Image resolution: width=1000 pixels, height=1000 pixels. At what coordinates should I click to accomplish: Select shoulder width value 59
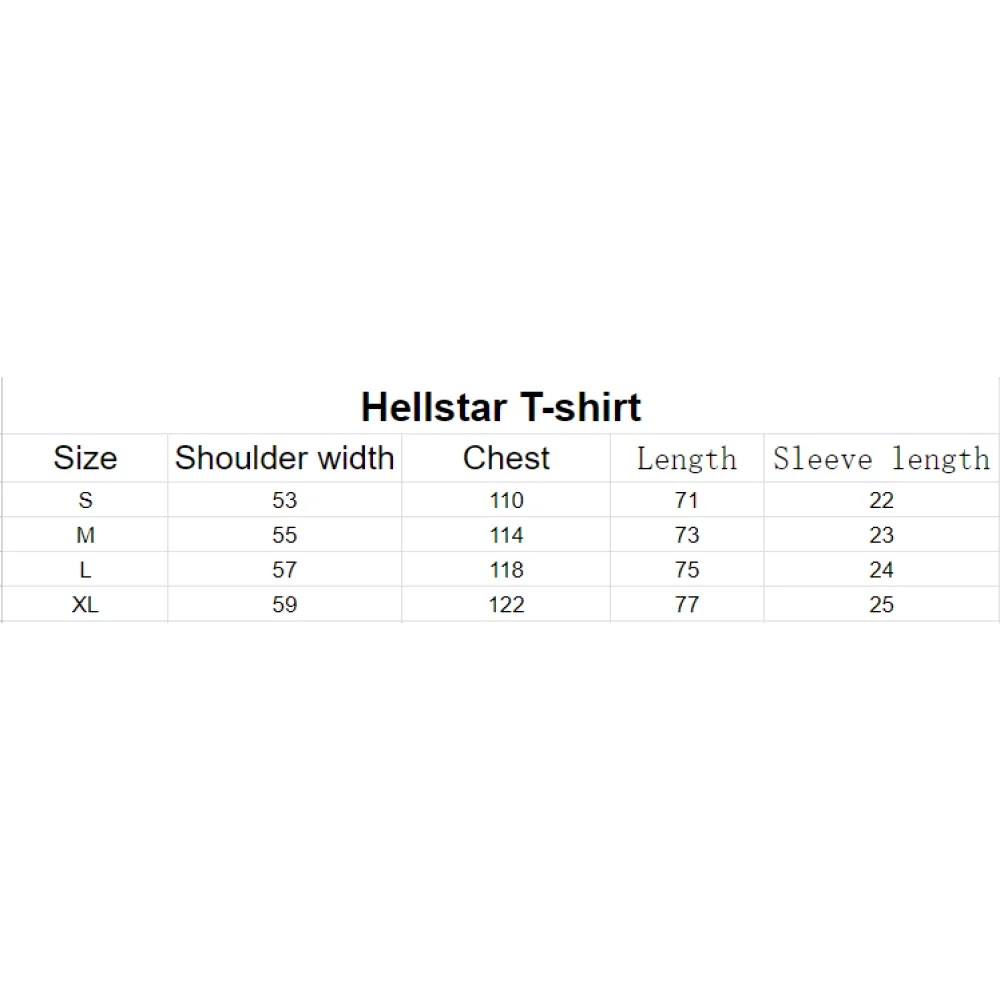(284, 604)
